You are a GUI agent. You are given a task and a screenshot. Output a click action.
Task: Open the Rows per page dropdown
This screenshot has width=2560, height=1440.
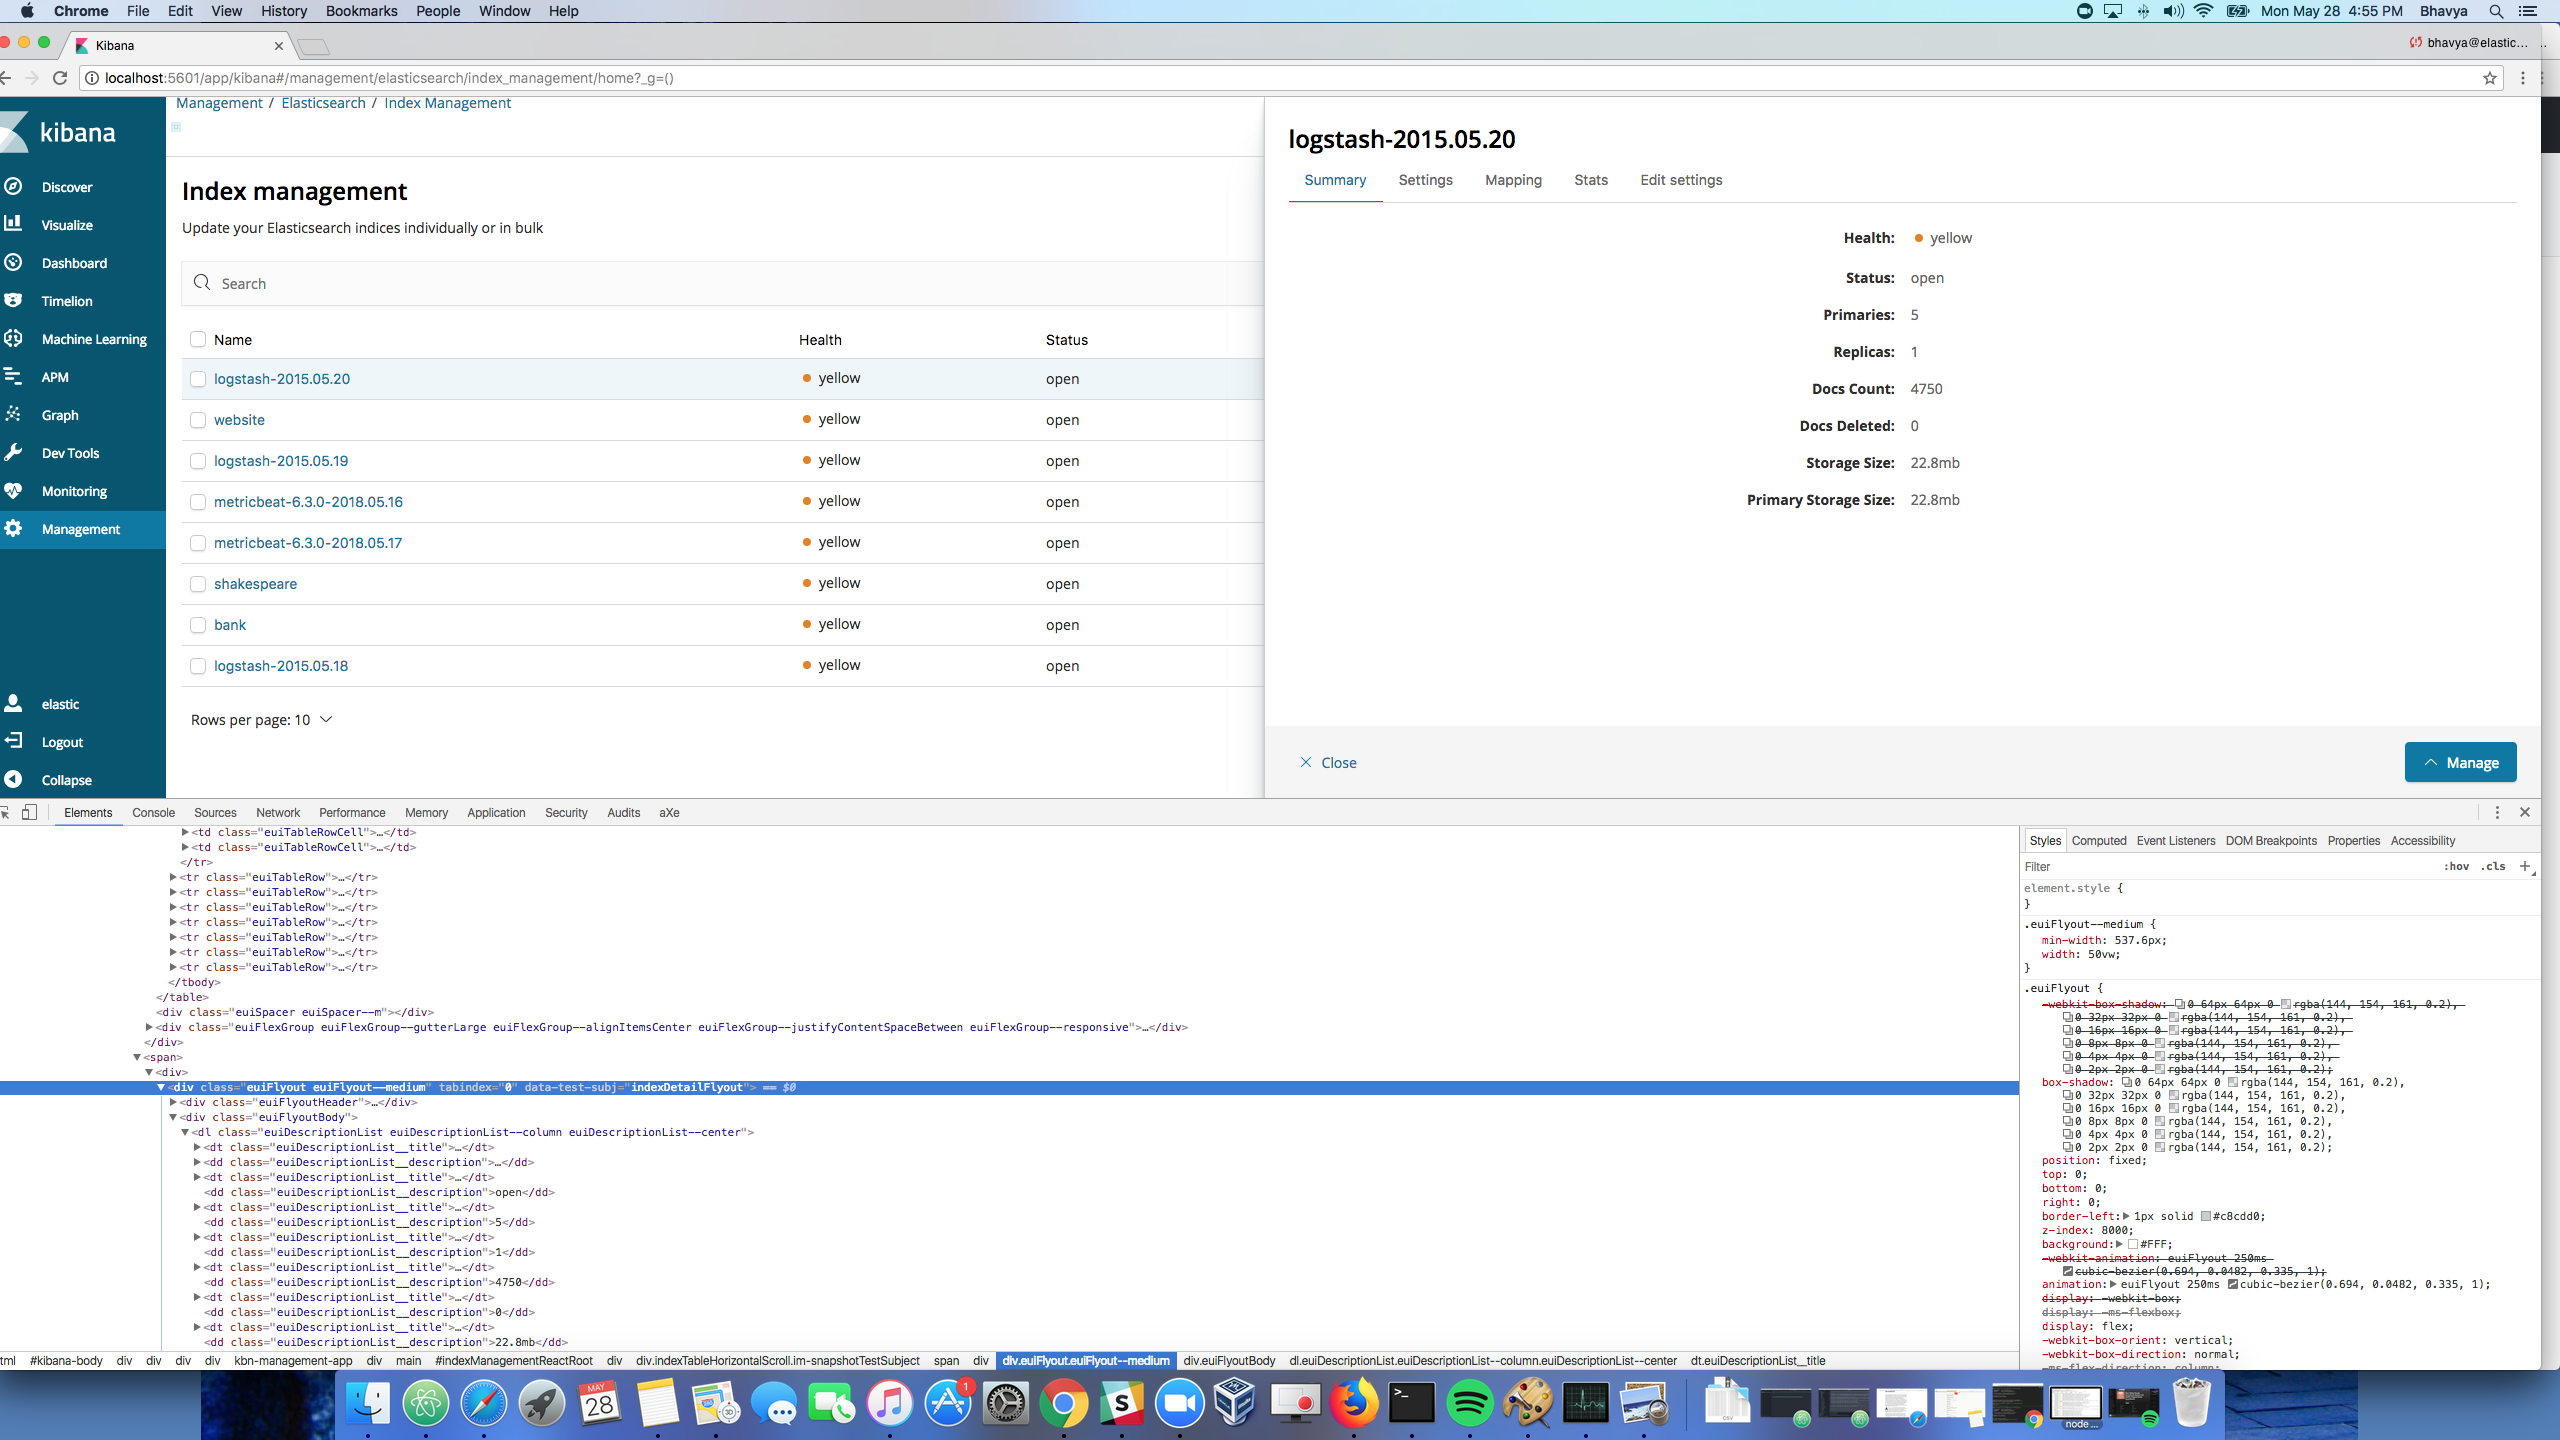click(262, 719)
